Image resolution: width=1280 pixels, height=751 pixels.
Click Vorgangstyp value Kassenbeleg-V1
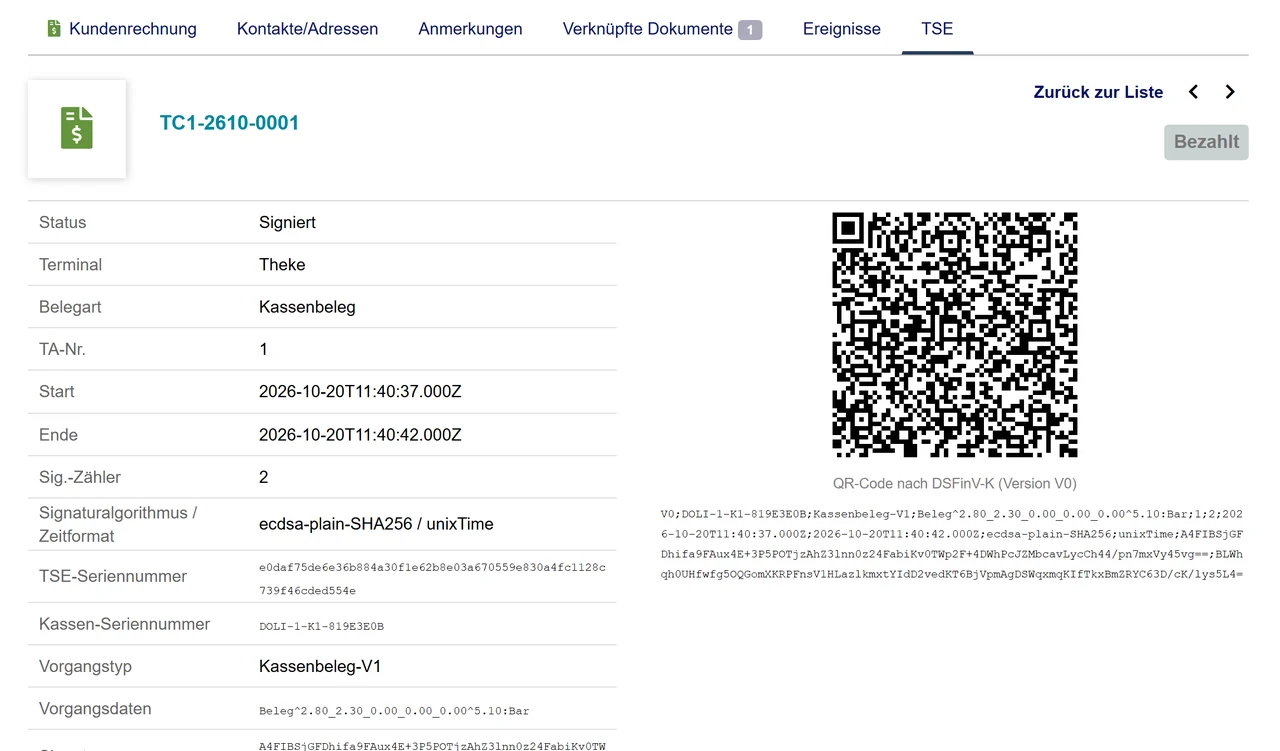pyautogui.click(x=320, y=666)
